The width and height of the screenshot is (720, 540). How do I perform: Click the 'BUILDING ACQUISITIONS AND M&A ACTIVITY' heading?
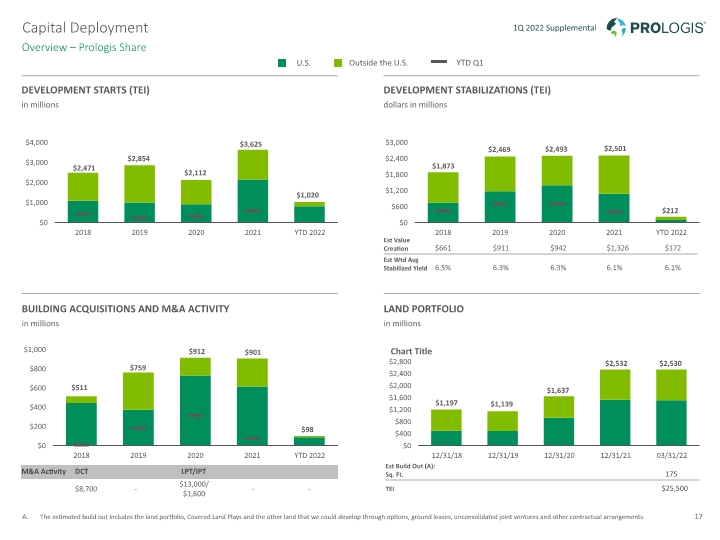point(125,309)
